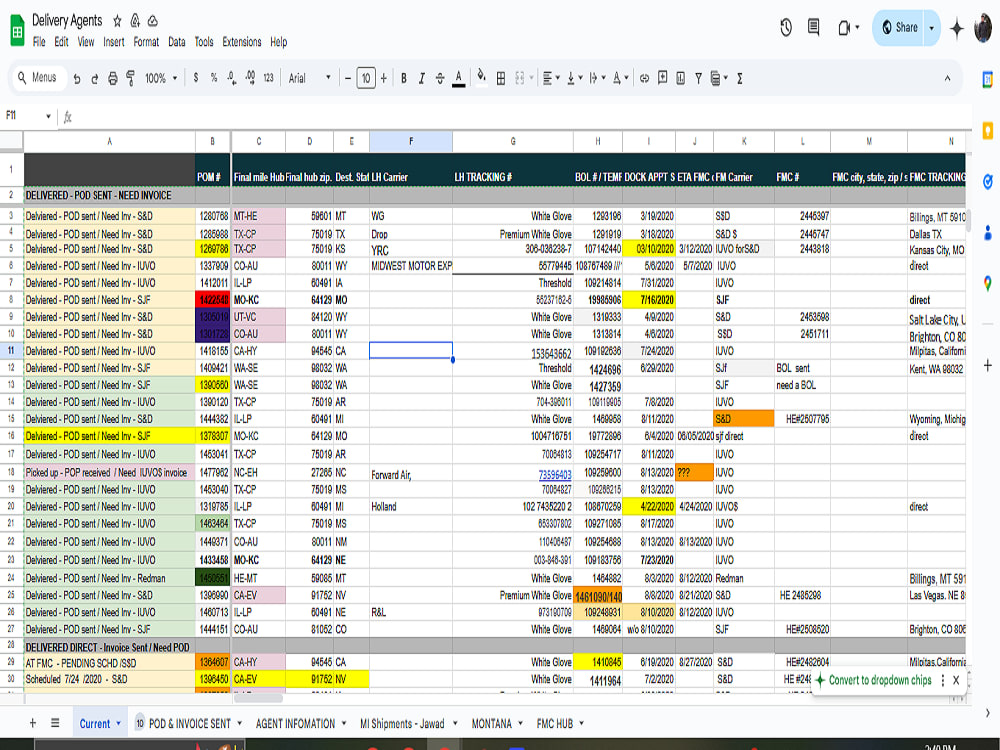The height and width of the screenshot is (750, 1000).
Task: Open the File menu
Action: click(39, 42)
